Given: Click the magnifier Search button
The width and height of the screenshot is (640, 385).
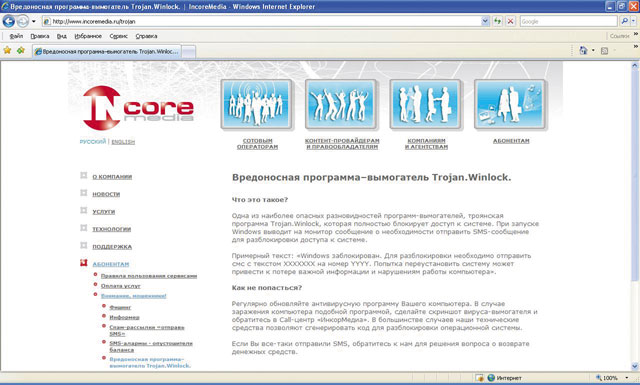Looking at the screenshot, I should pyautogui.click(x=624, y=21).
